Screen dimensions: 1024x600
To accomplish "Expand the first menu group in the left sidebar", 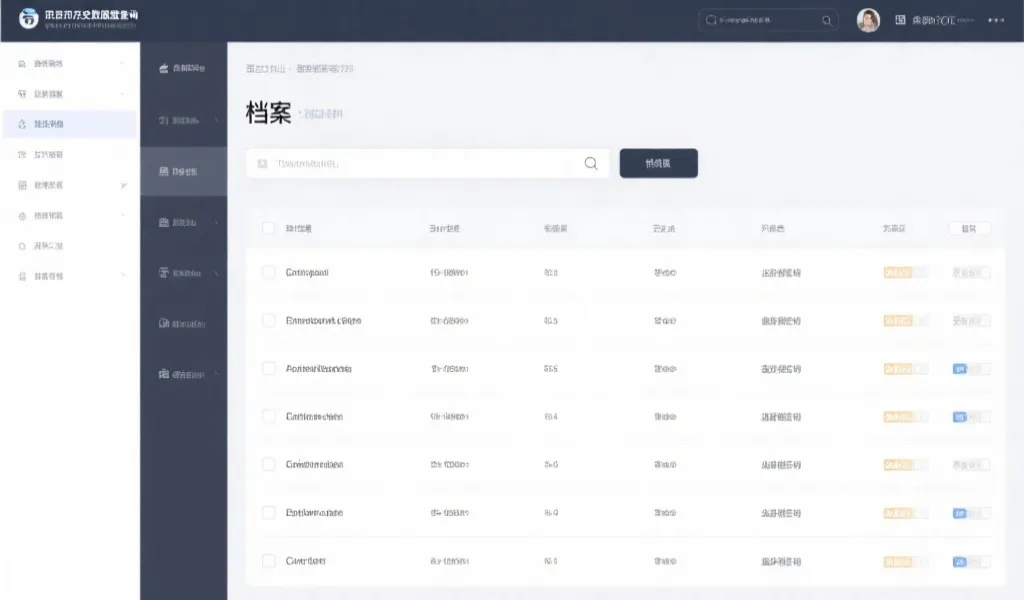I will (x=68, y=63).
